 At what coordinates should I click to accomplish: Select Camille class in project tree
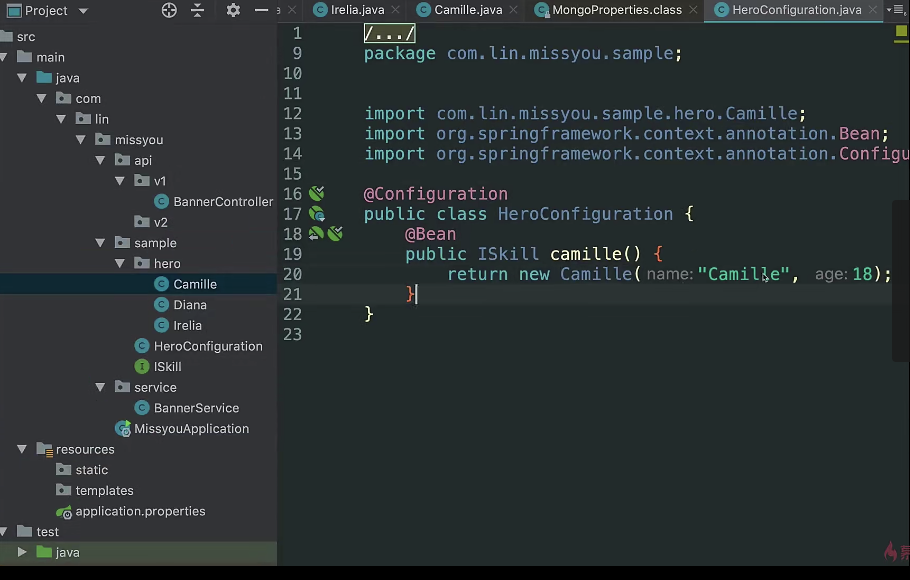point(194,284)
